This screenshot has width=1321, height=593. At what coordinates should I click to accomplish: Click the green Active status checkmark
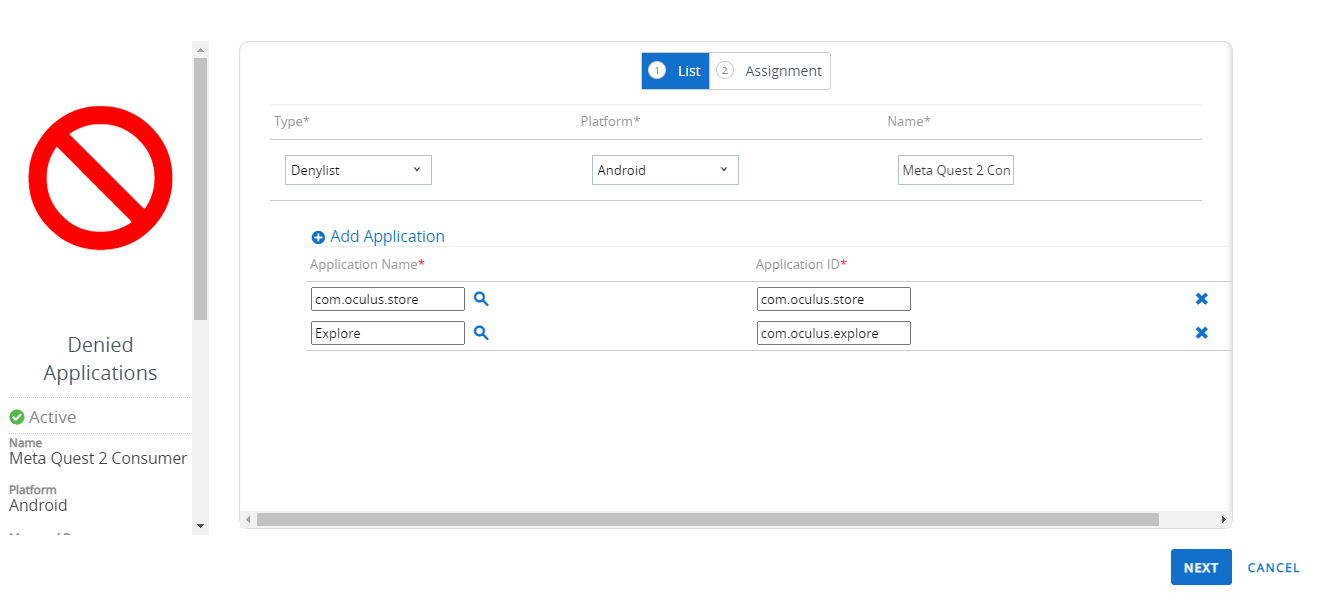pos(17,417)
